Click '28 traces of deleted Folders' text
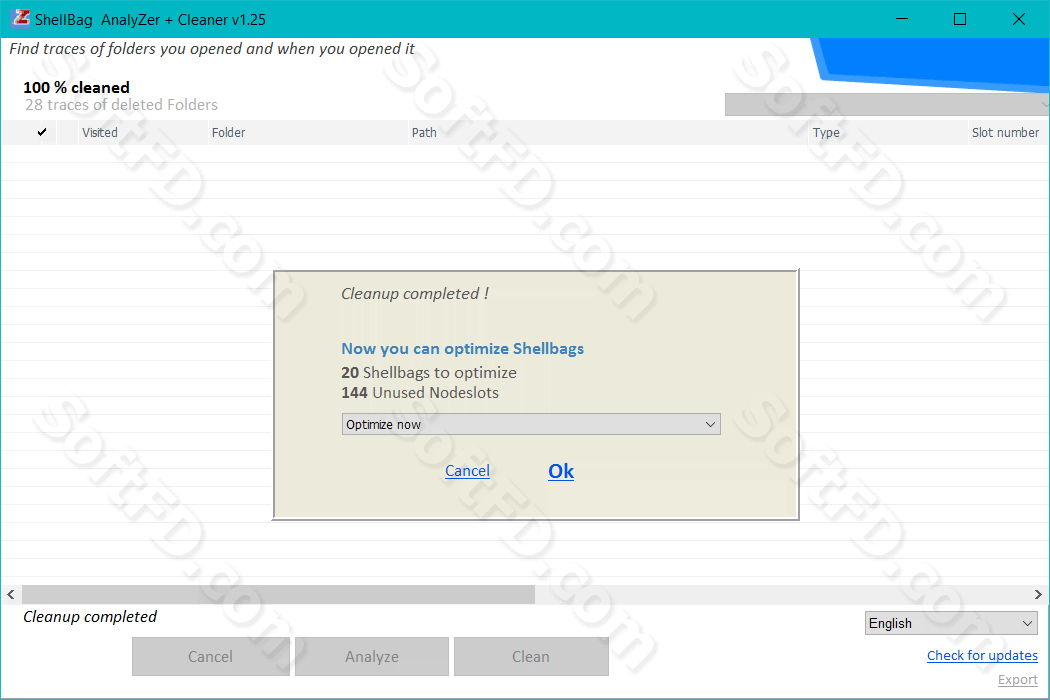The width and height of the screenshot is (1050, 700). click(x=121, y=104)
